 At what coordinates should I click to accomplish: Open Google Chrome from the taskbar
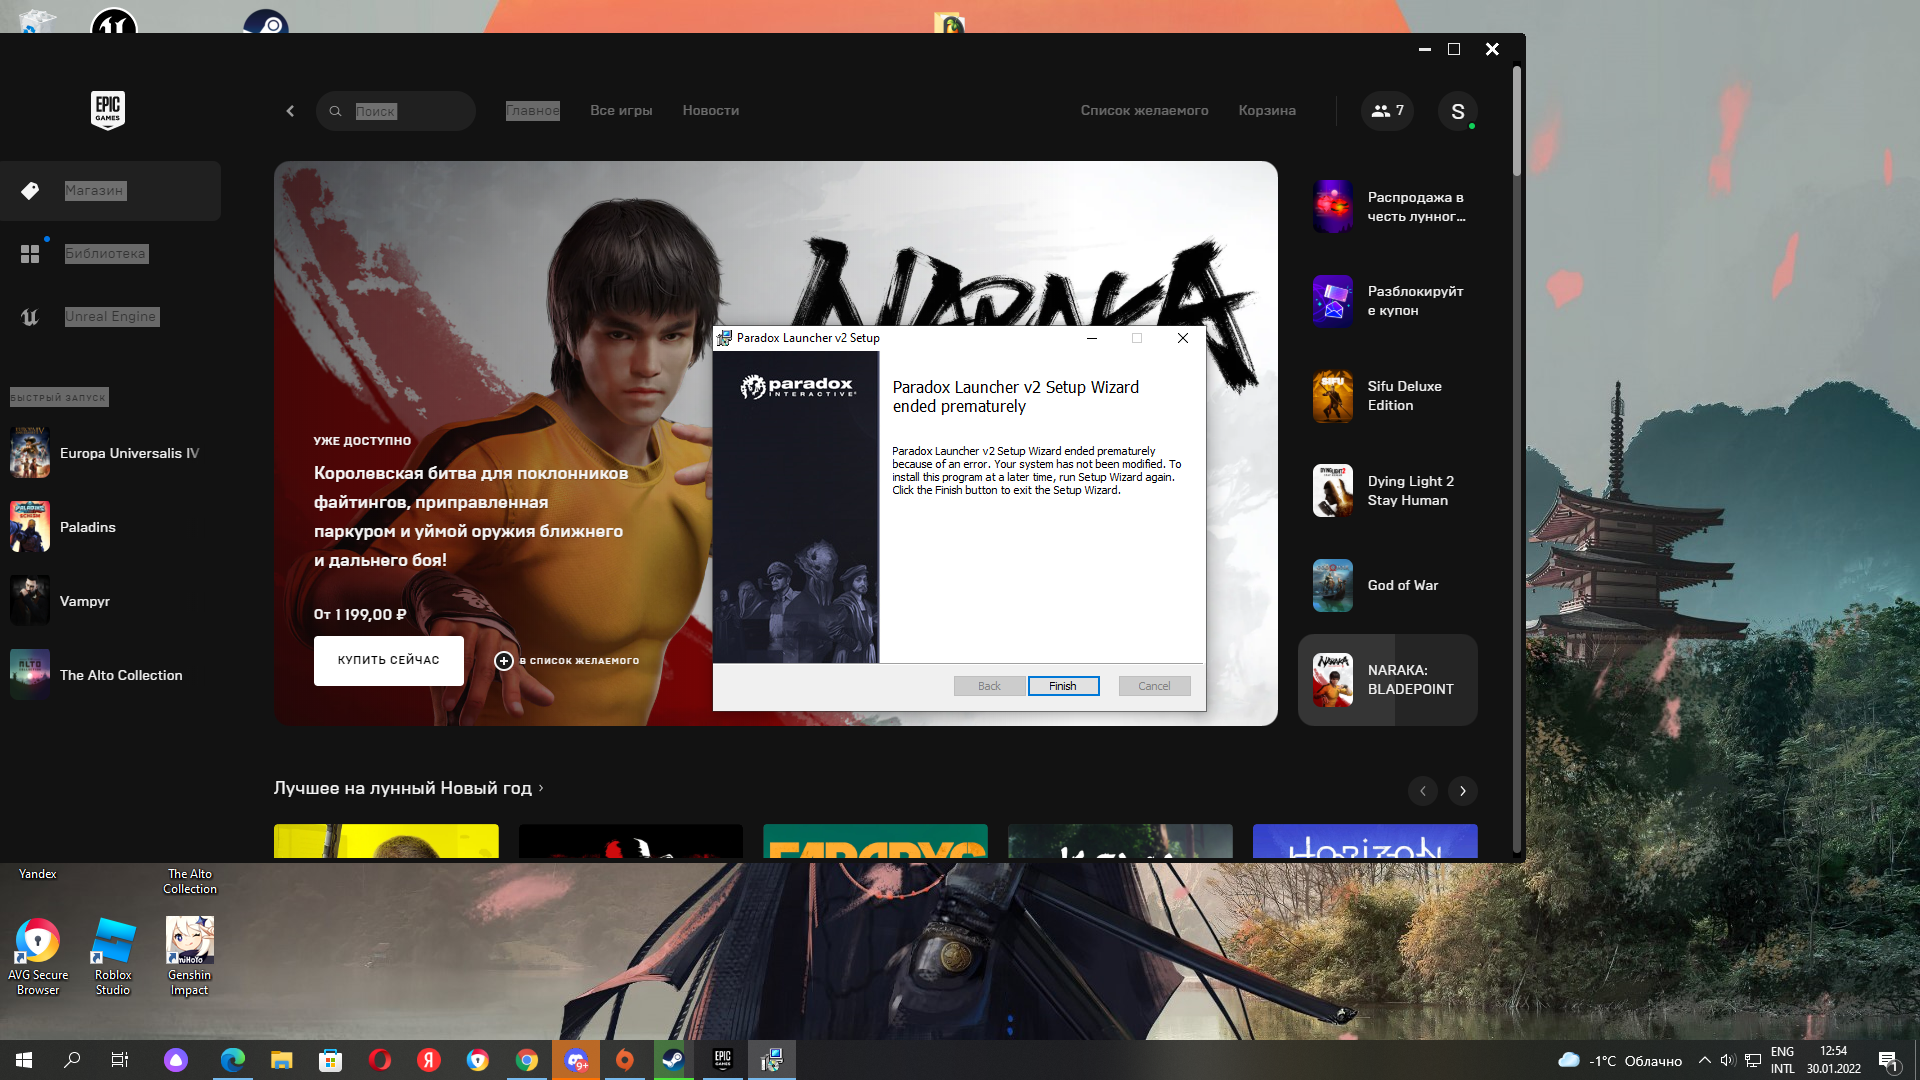(527, 1060)
